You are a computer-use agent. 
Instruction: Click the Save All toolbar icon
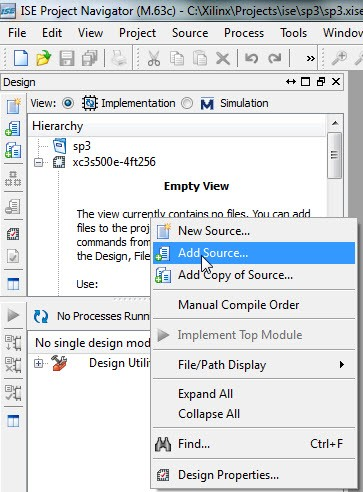89,58
